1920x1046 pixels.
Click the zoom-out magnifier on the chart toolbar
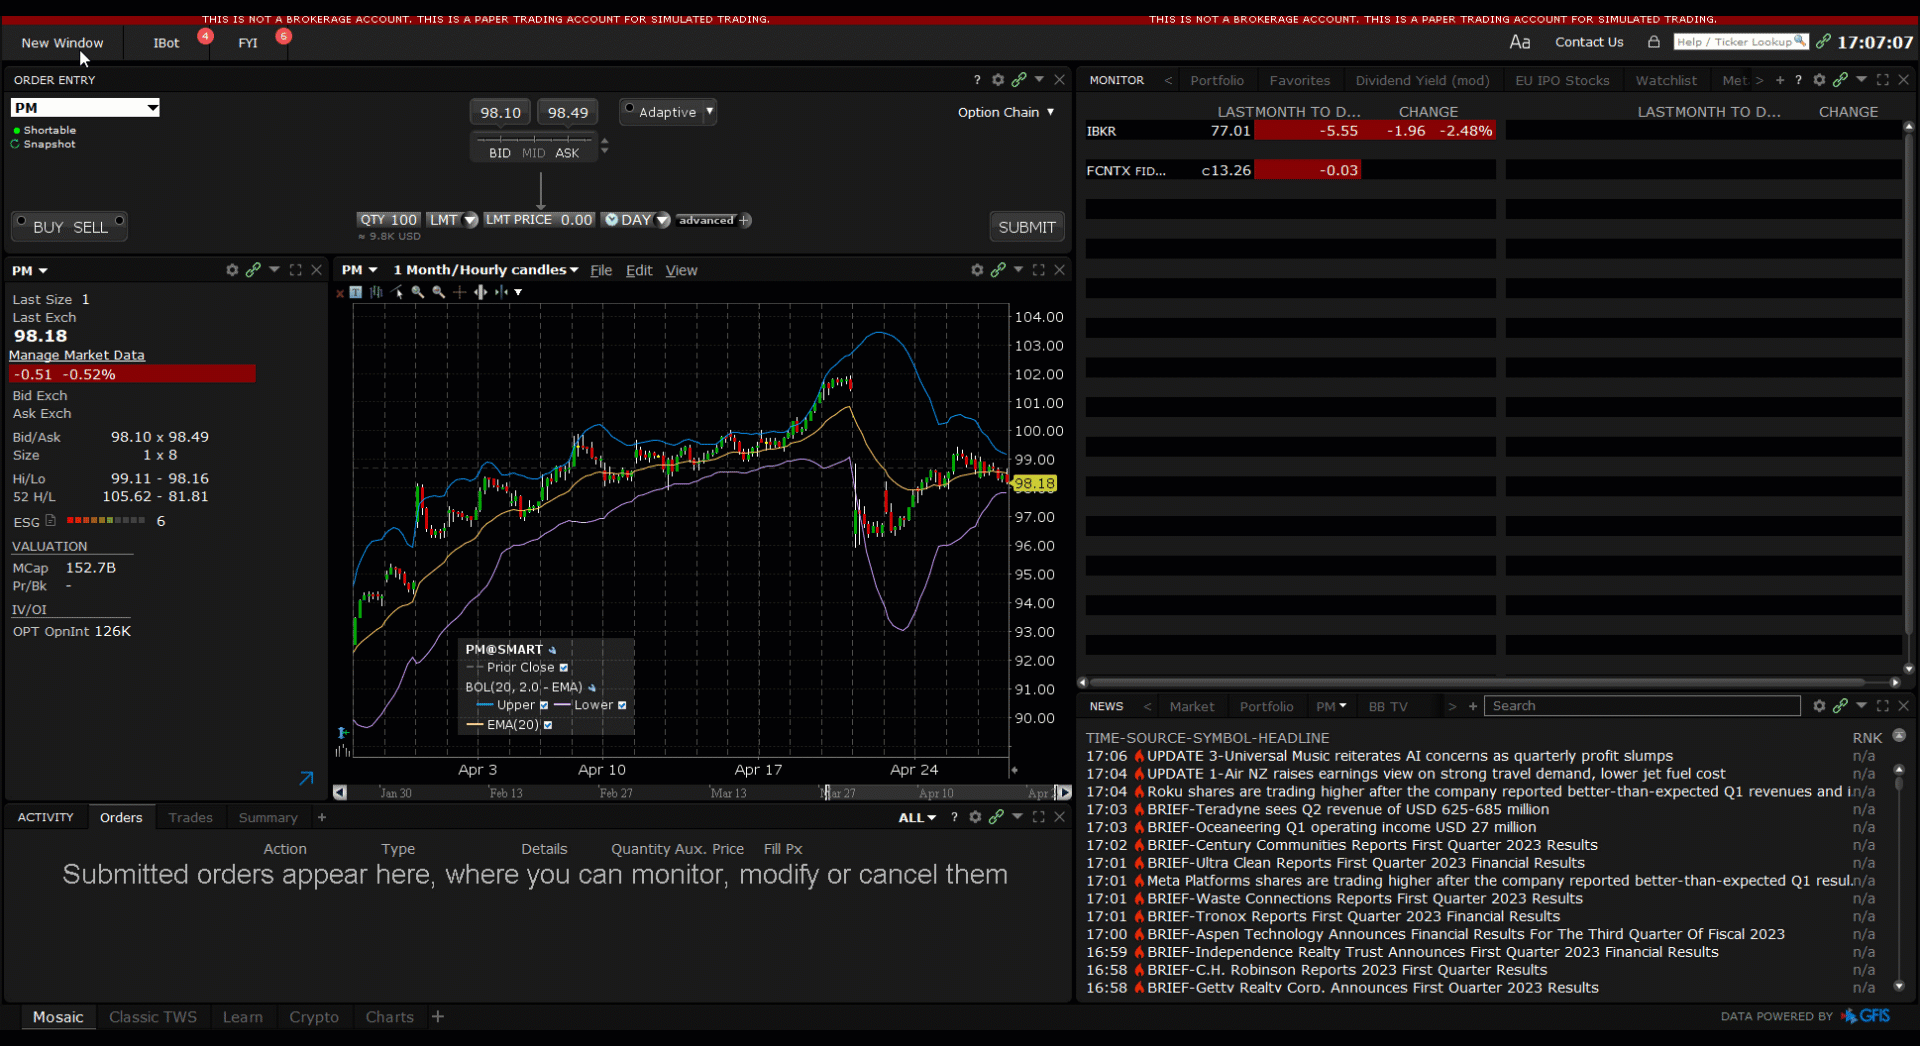point(439,291)
